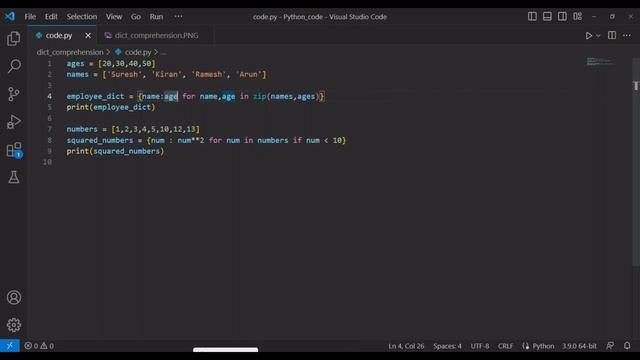Open the notifications bell
The height and width of the screenshot is (360, 640).
627,346
